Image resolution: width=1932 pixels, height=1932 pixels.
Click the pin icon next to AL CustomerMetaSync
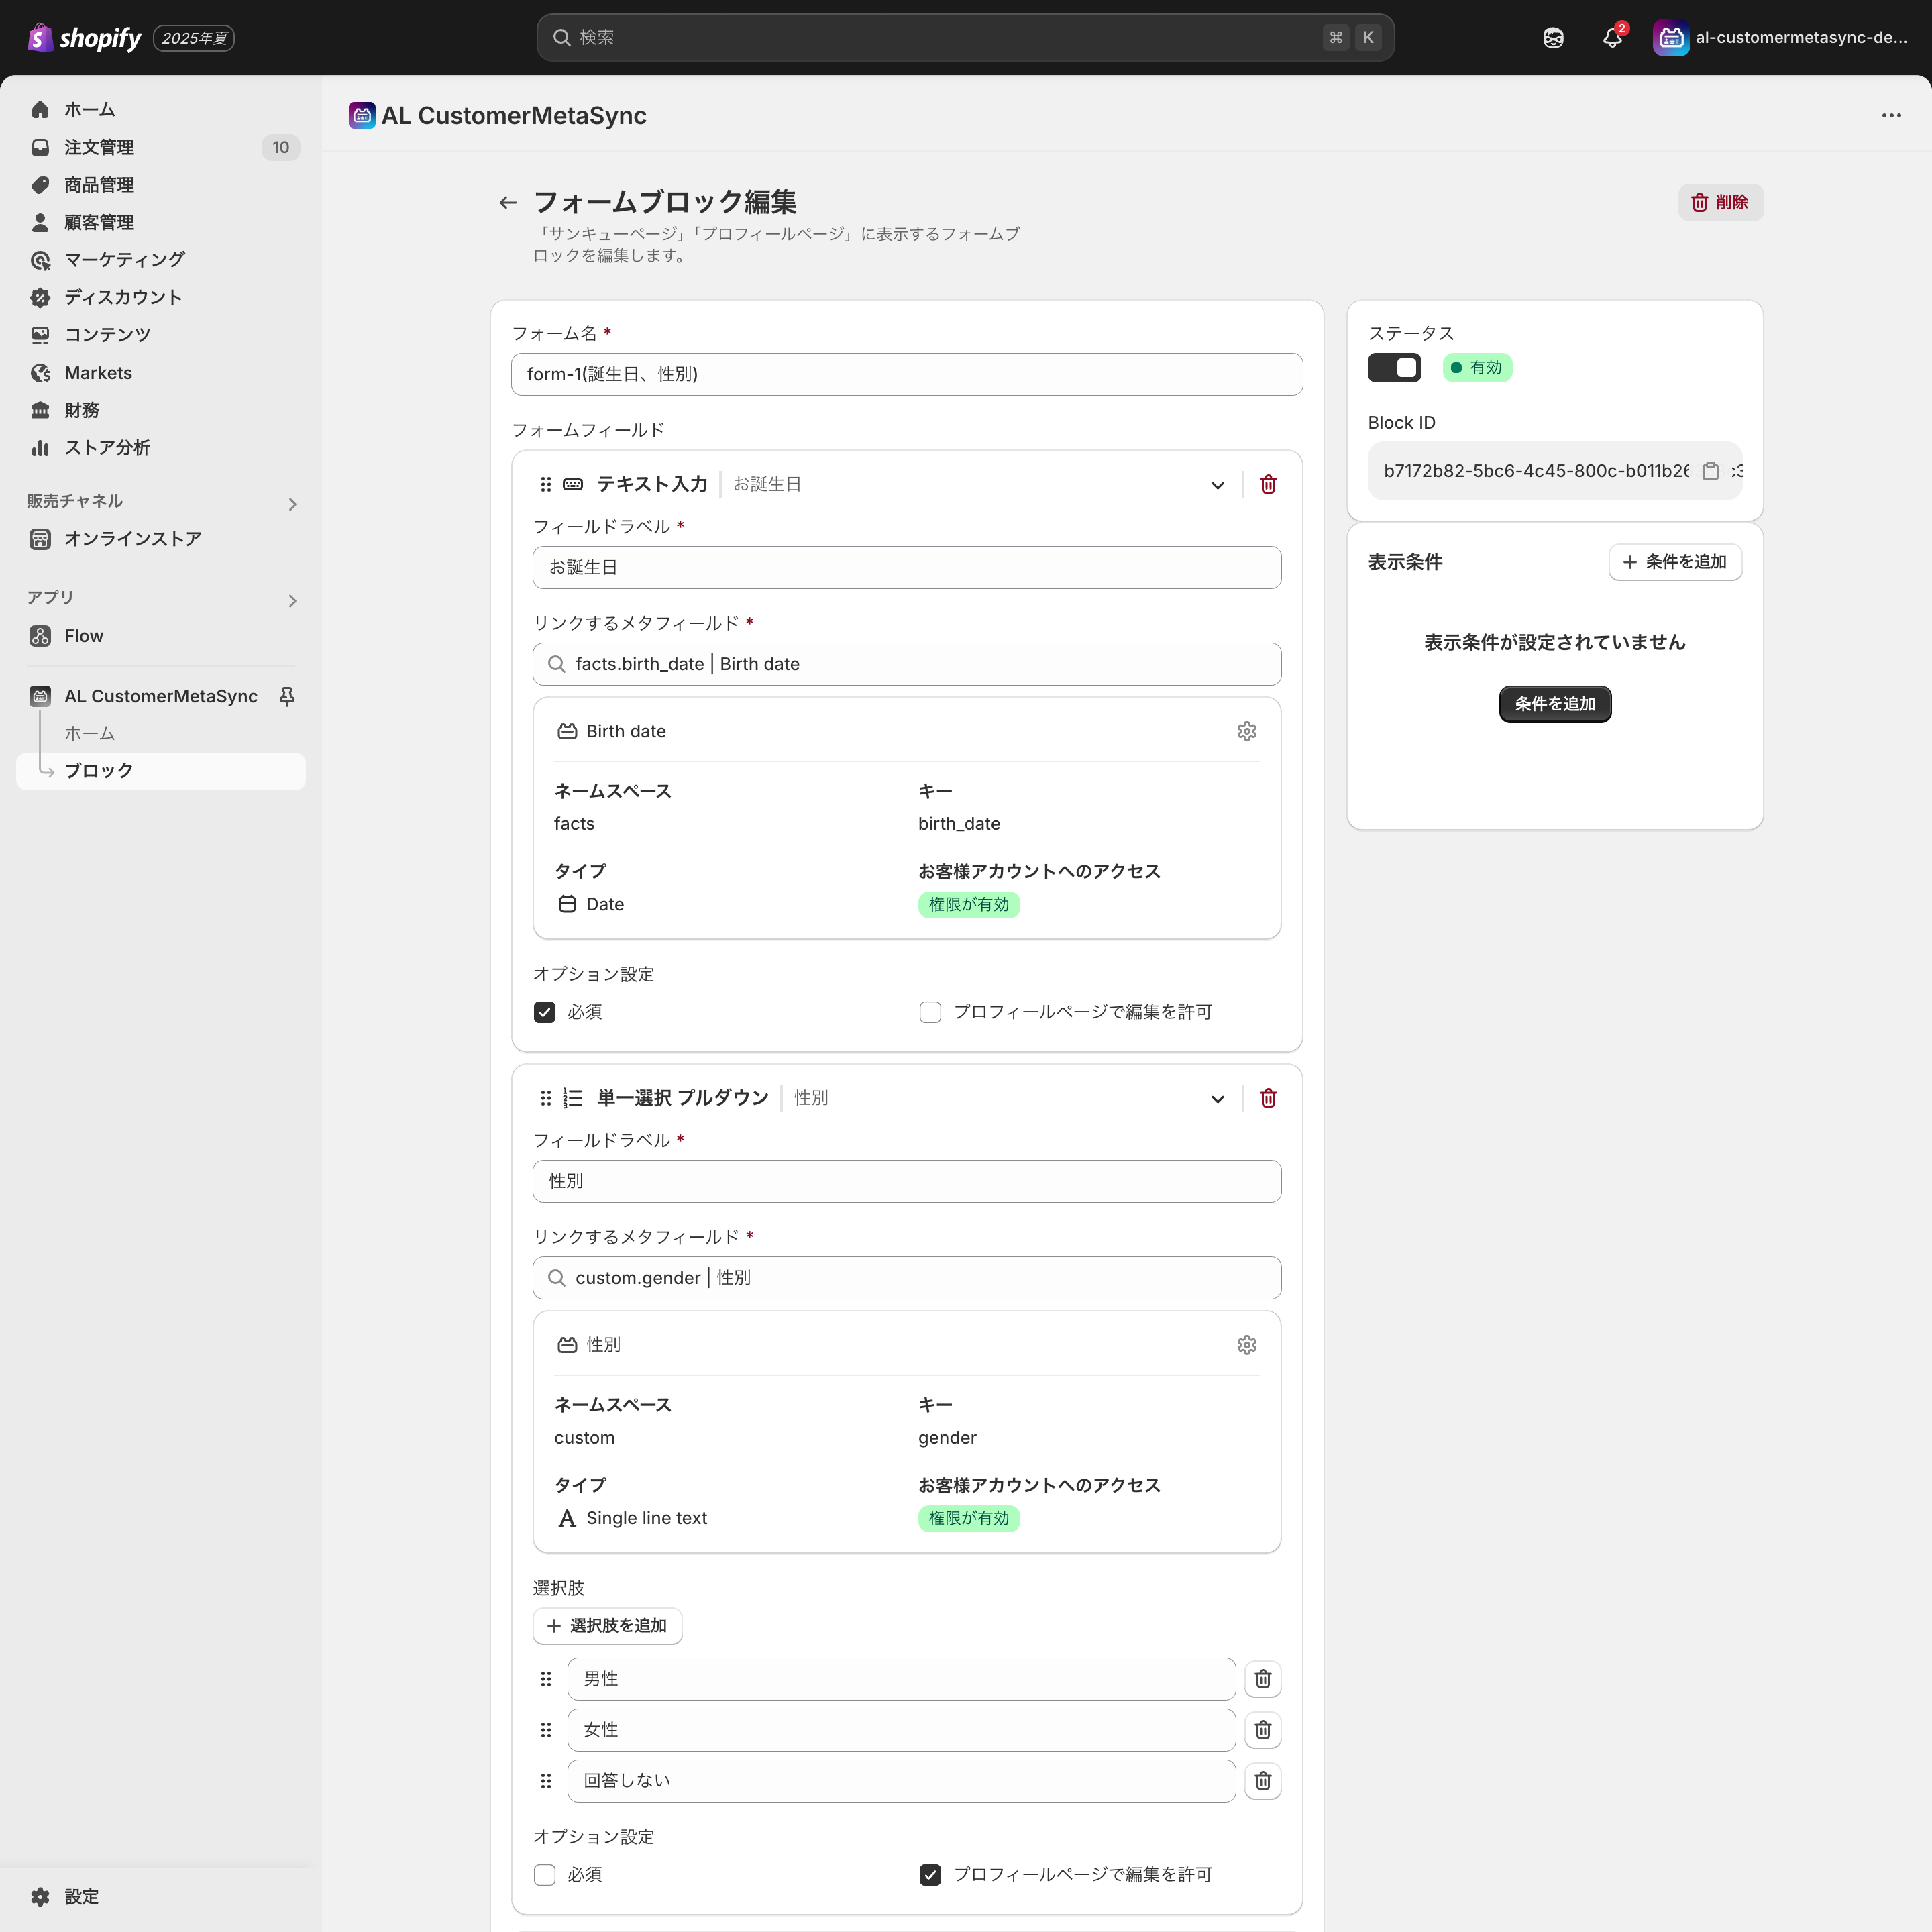point(287,696)
